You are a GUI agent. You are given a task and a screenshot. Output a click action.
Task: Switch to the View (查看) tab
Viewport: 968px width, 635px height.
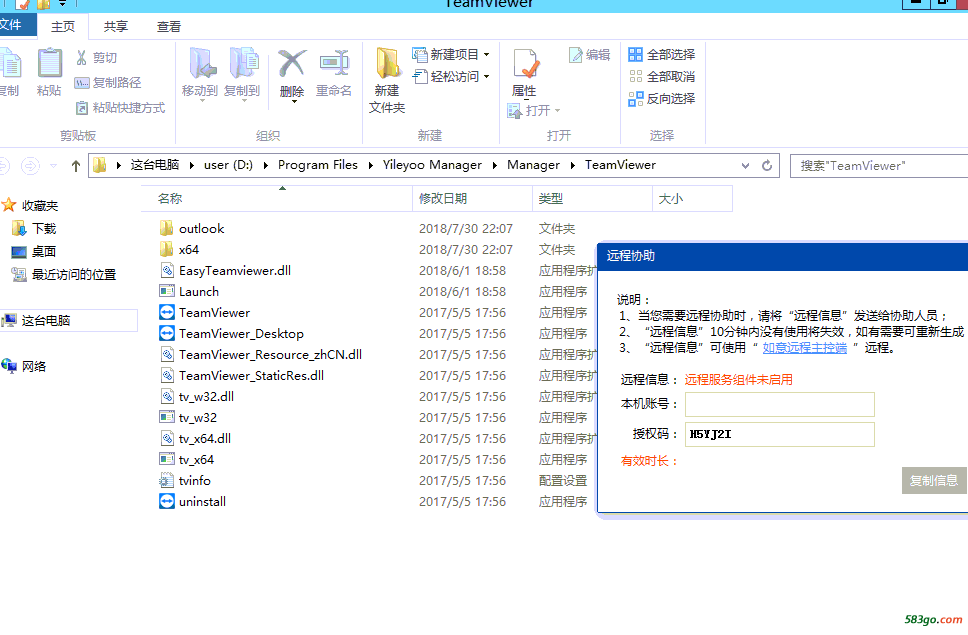pyautogui.click(x=169, y=27)
